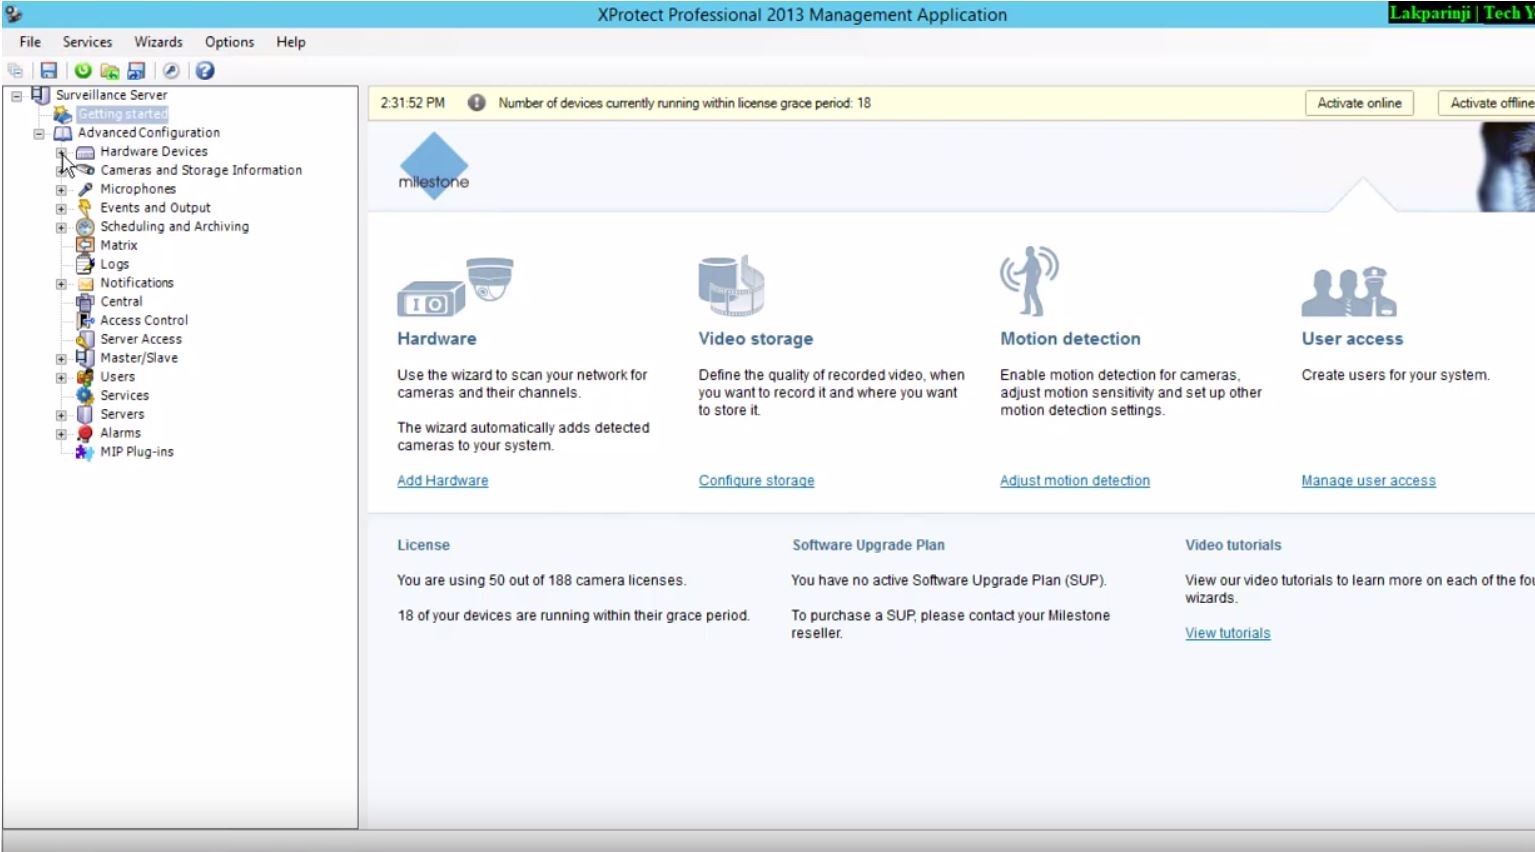Click the Central icon in tree

tap(85, 301)
